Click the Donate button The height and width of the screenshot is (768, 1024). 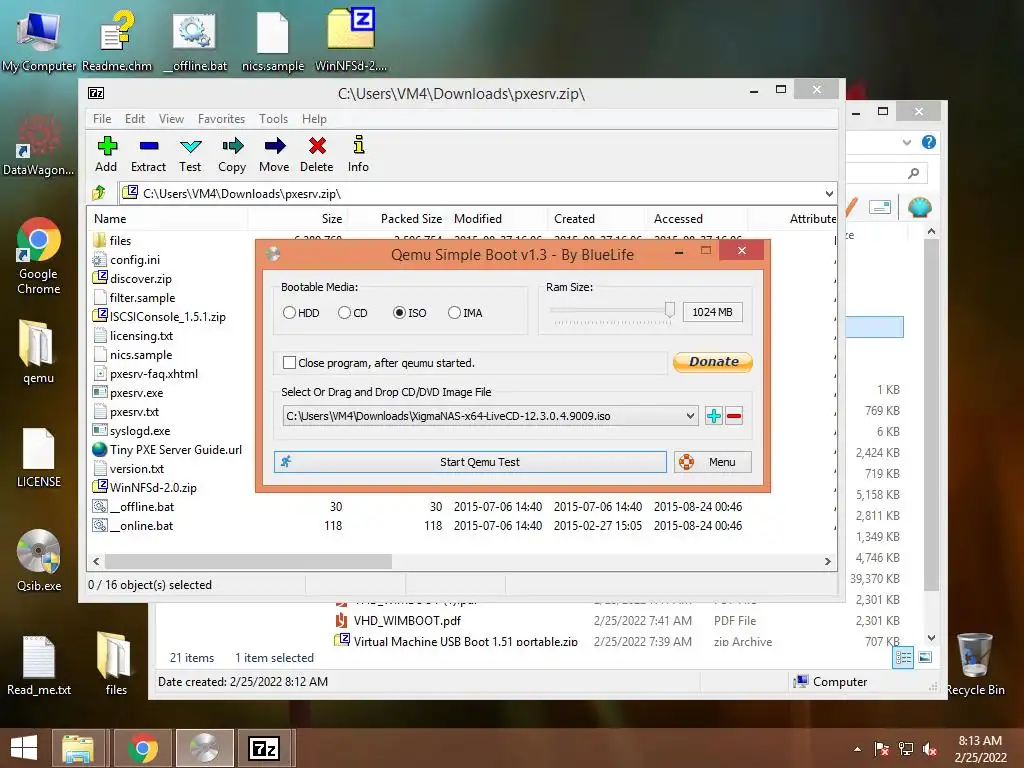(x=712, y=362)
